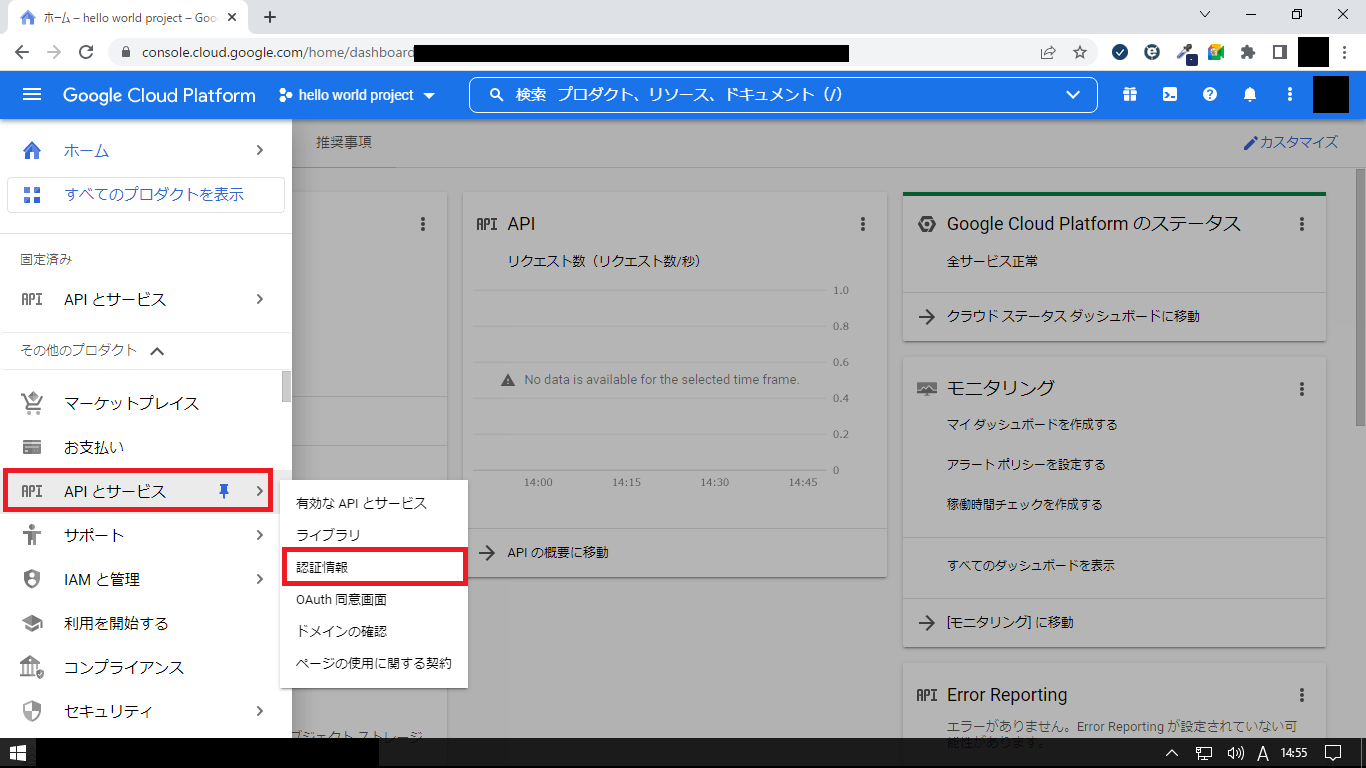Click the sidebar menu scrollbar thumb
The image size is (1366, 768).
(287, 386)
